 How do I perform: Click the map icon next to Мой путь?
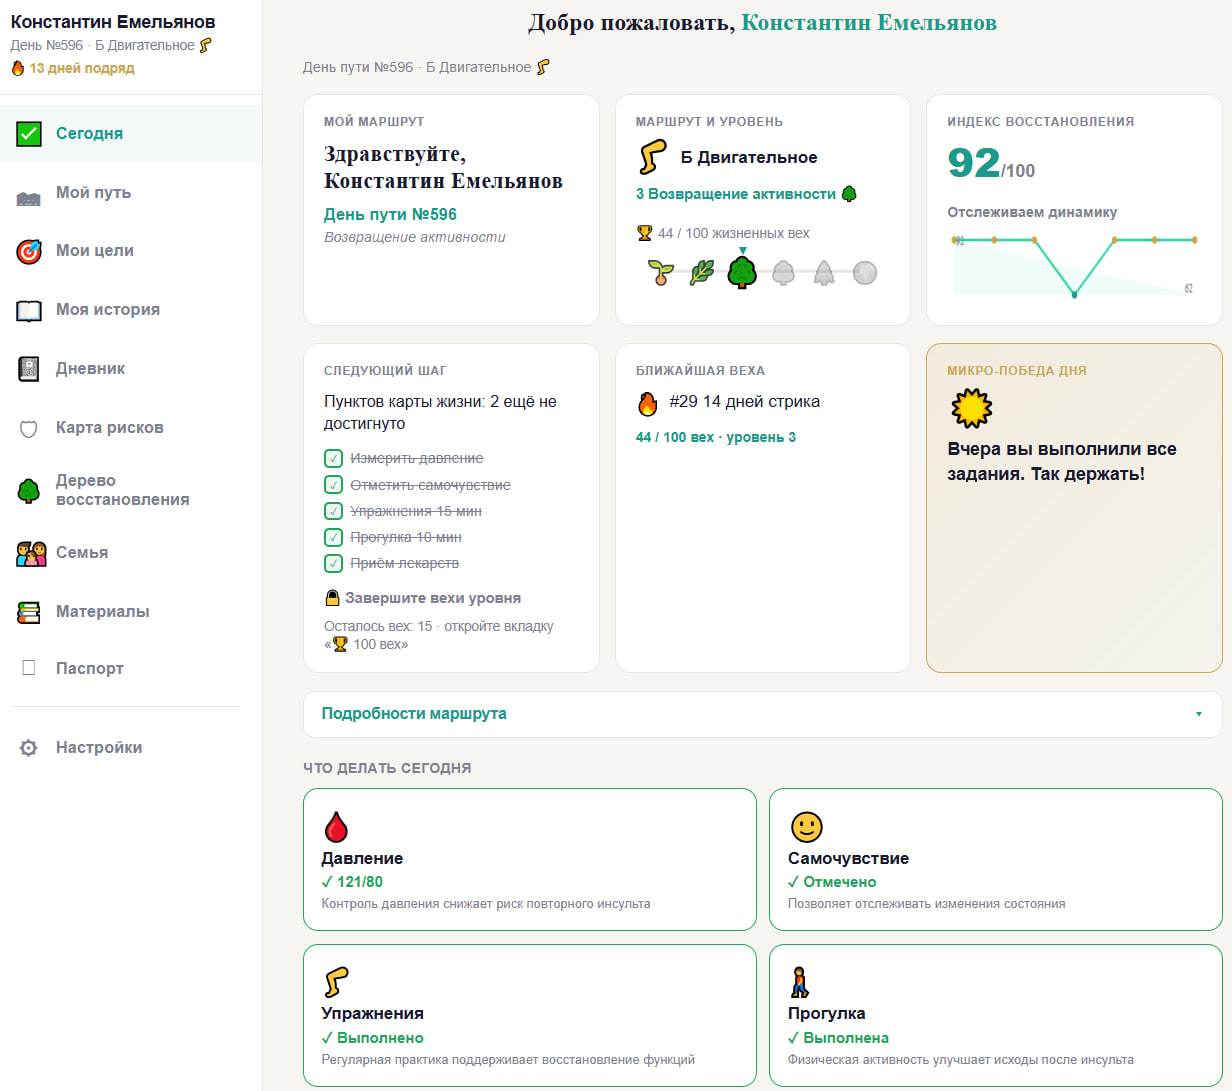[29, 198]
